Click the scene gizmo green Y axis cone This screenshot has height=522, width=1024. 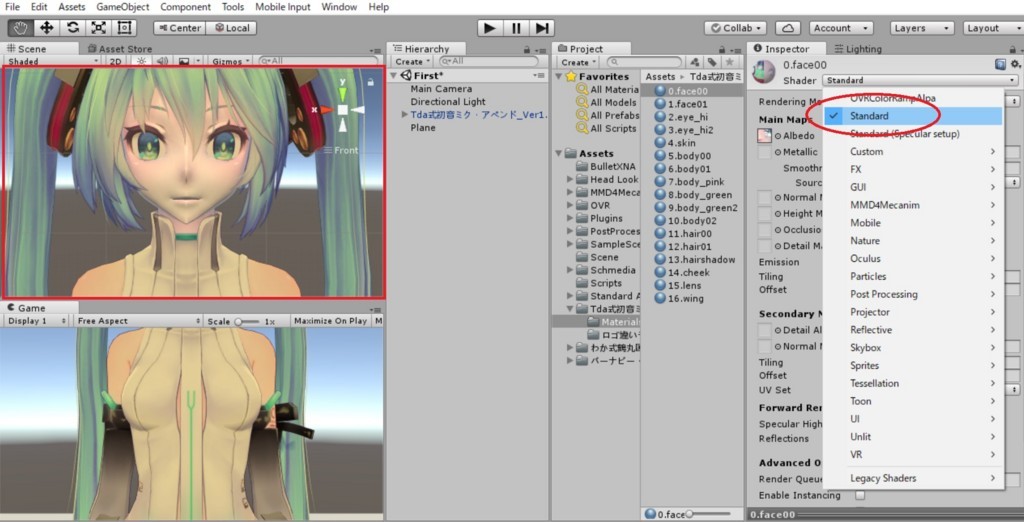342,95
